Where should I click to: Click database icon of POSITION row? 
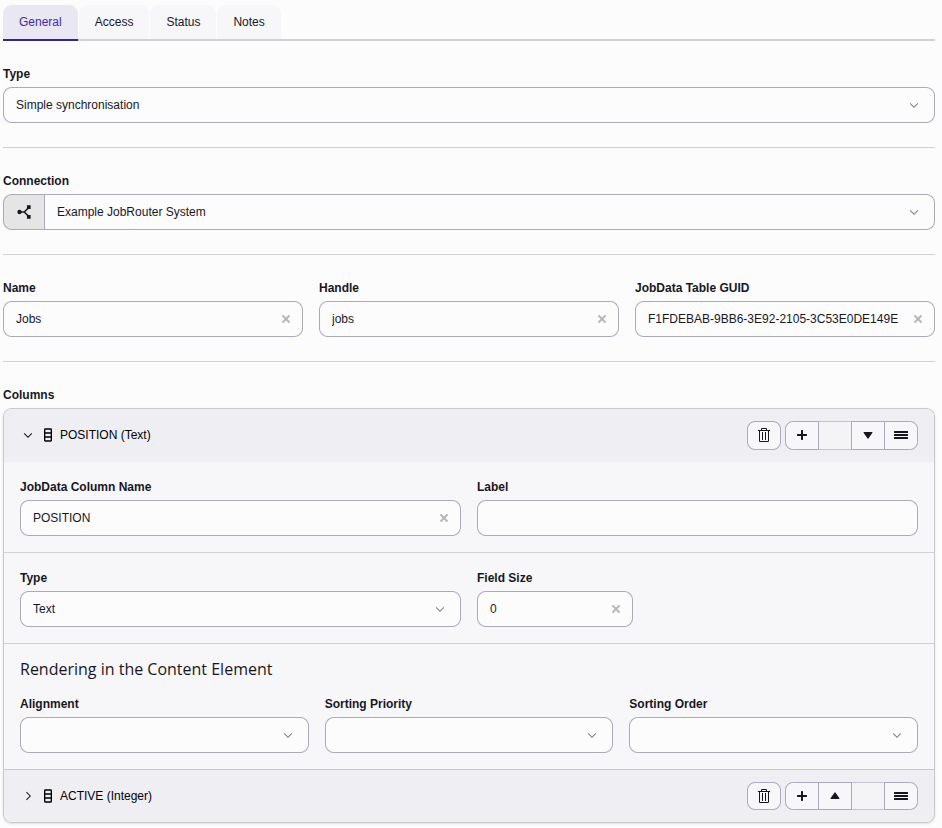(48, 435)
